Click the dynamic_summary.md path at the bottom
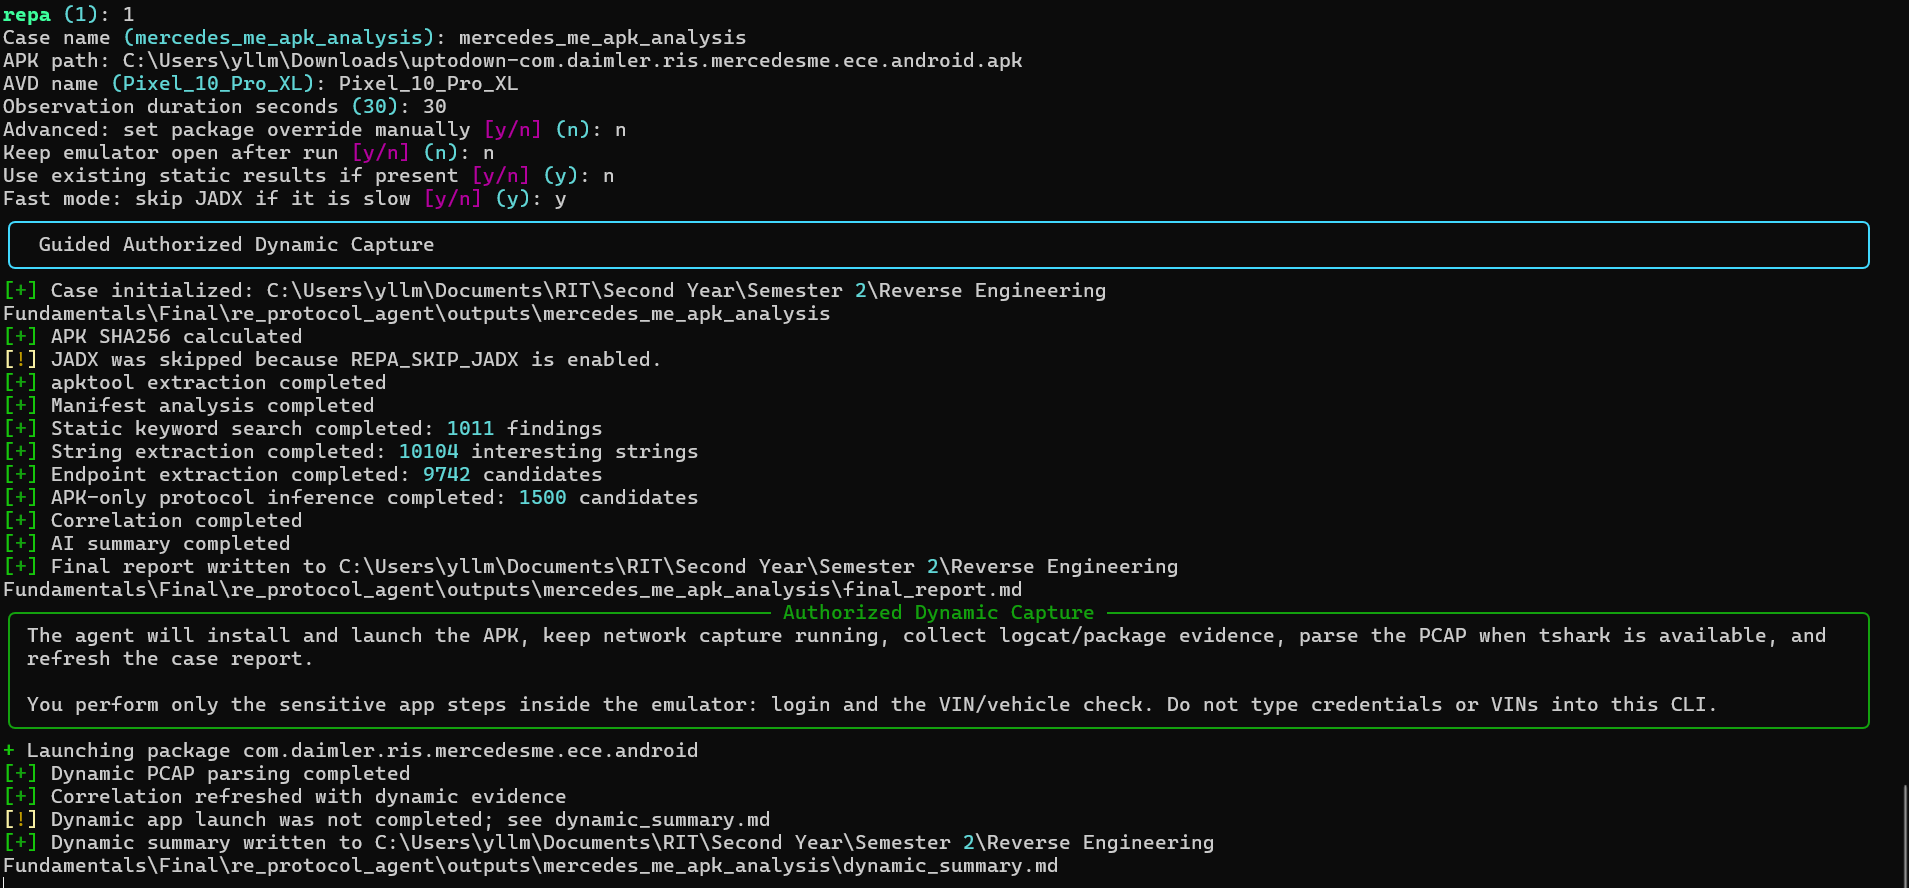 pyautogui.click(x=530, y=866)
